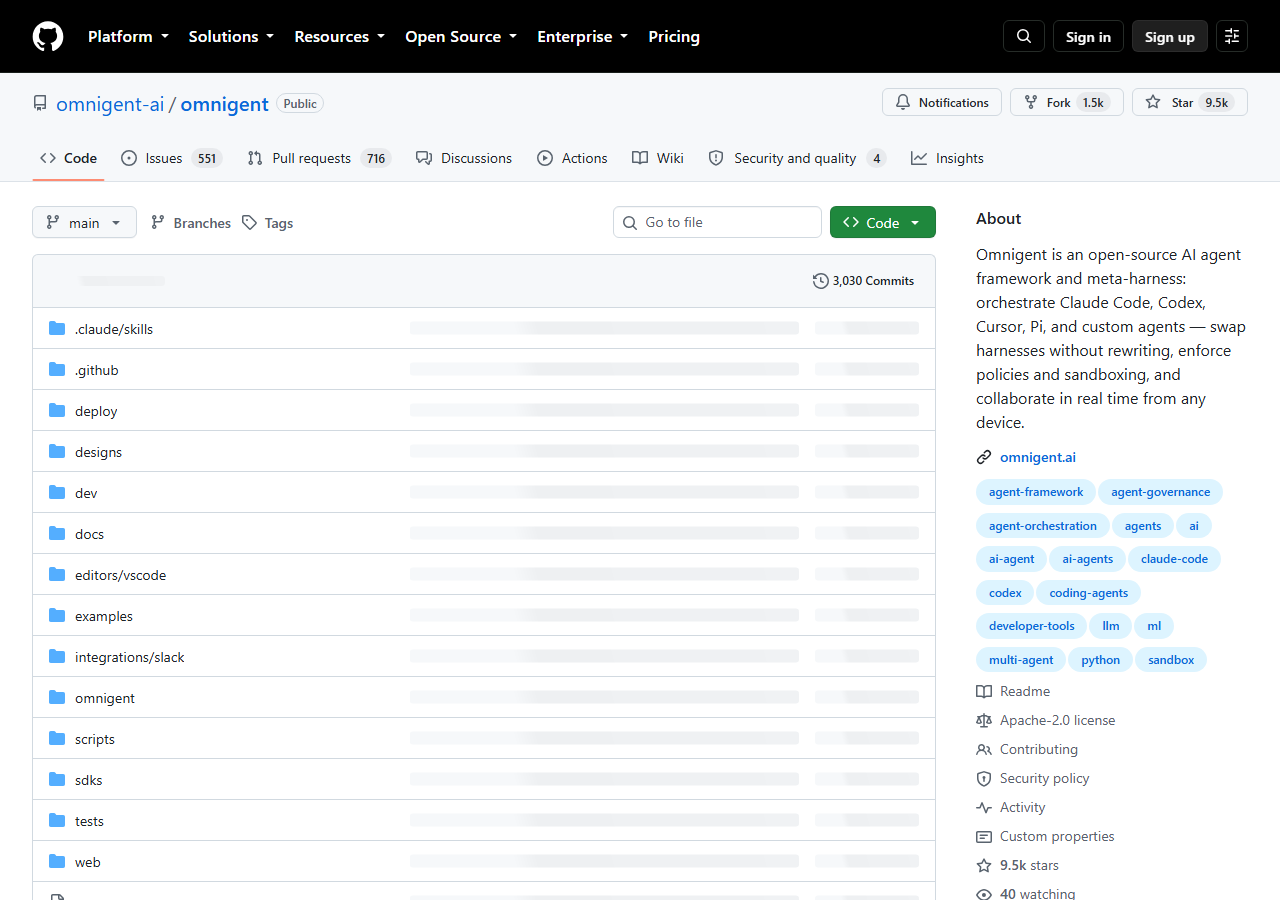1280x900 pixels.
Task: Click the editors/vscode folder icon
Action: (57, 575)
